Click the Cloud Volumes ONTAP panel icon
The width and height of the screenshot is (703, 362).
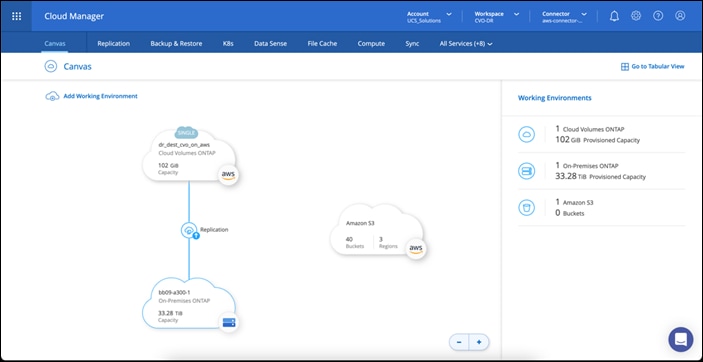click(x=526, y=135)
